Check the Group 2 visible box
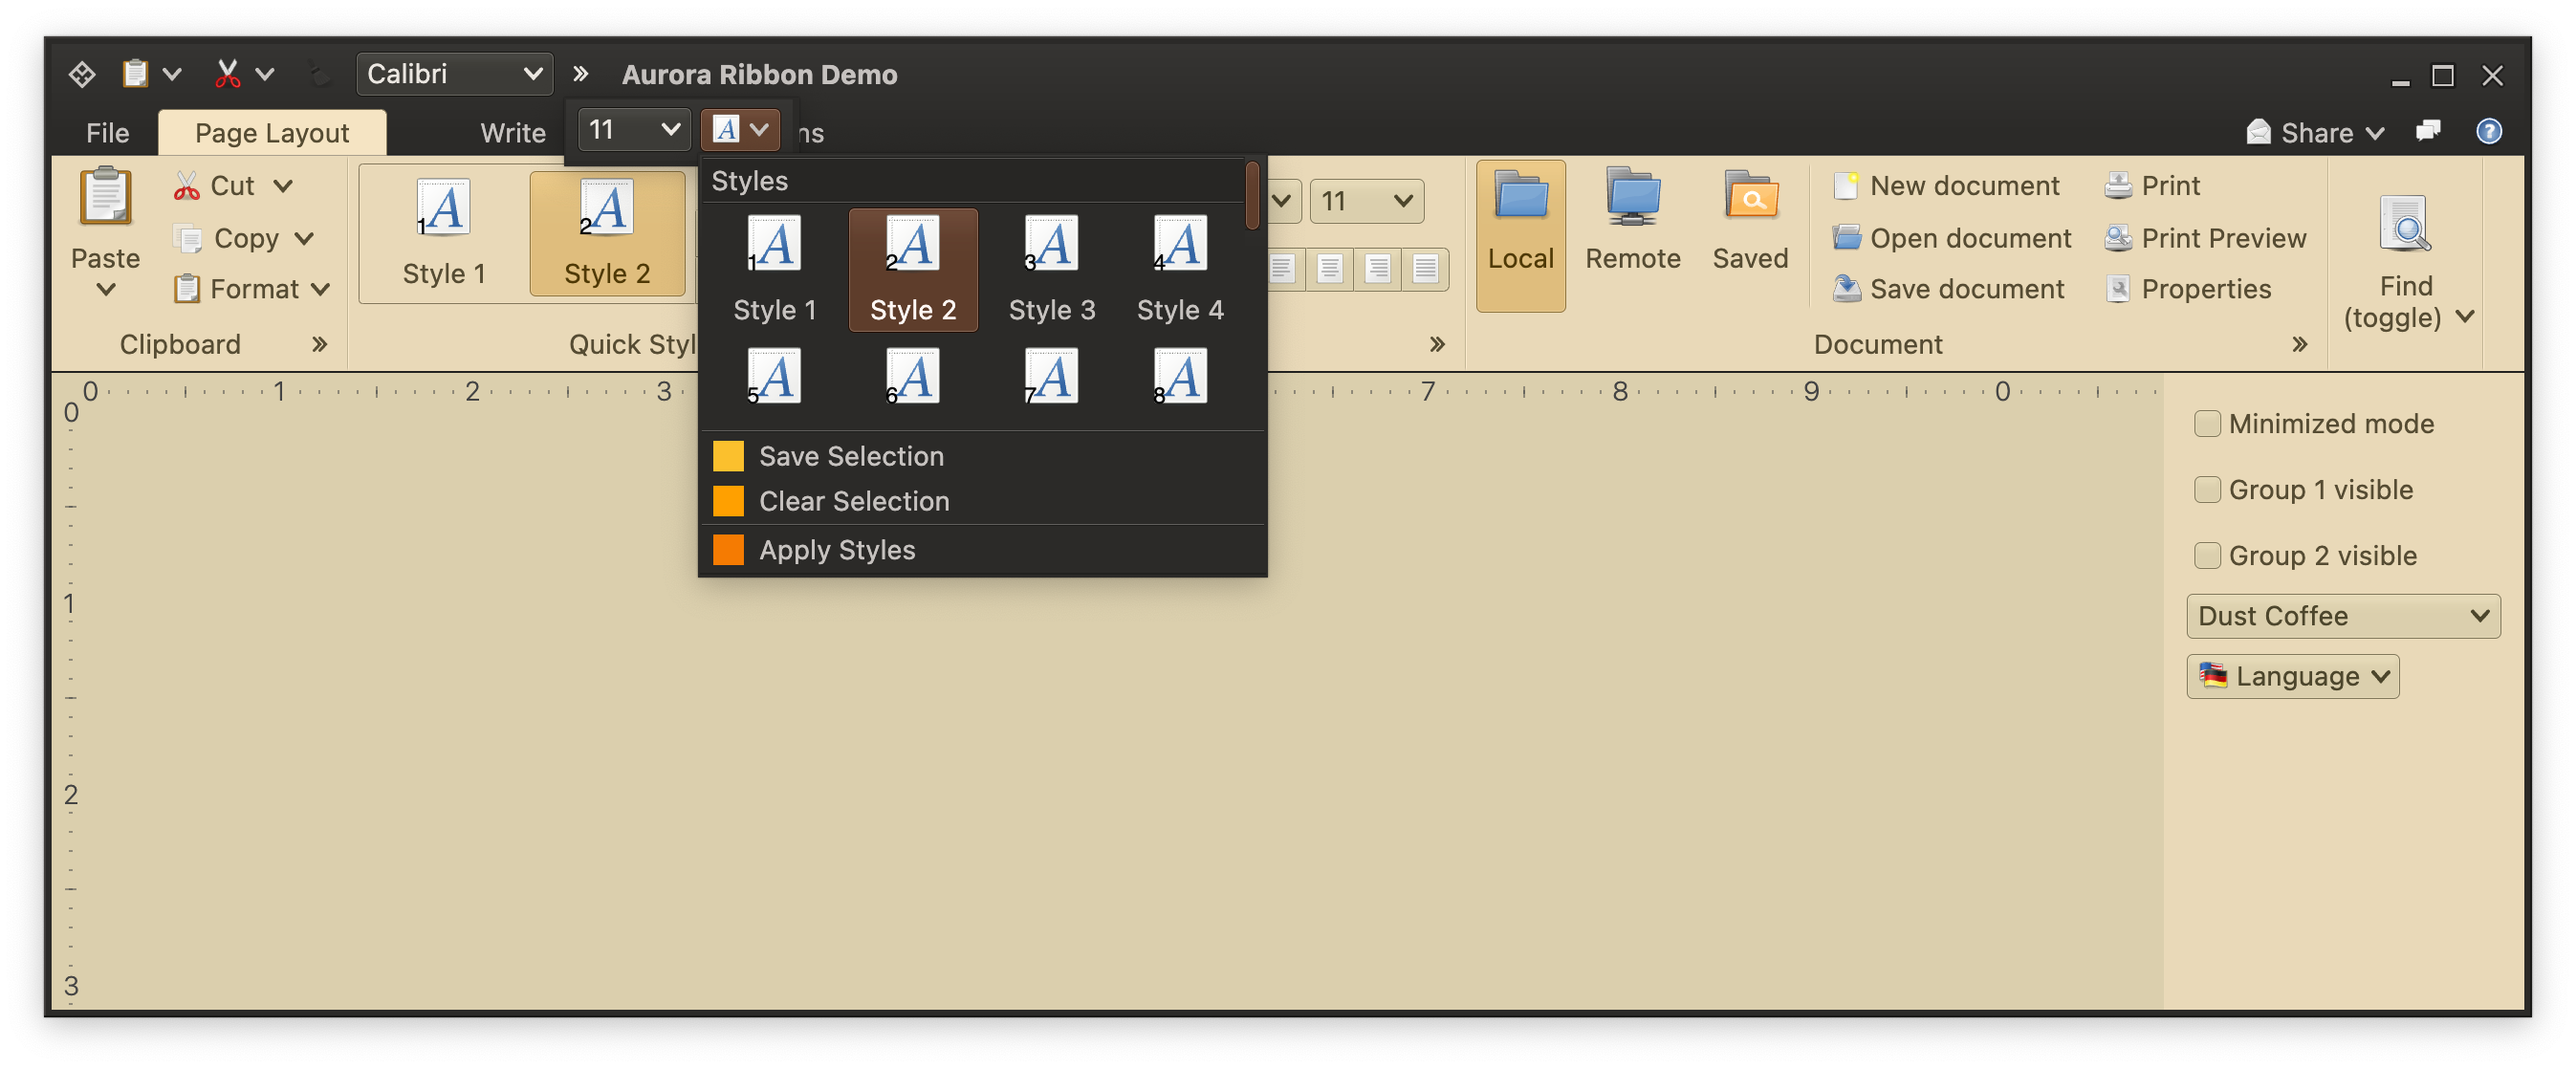2576x1069 pixels. click(2207, 556)
